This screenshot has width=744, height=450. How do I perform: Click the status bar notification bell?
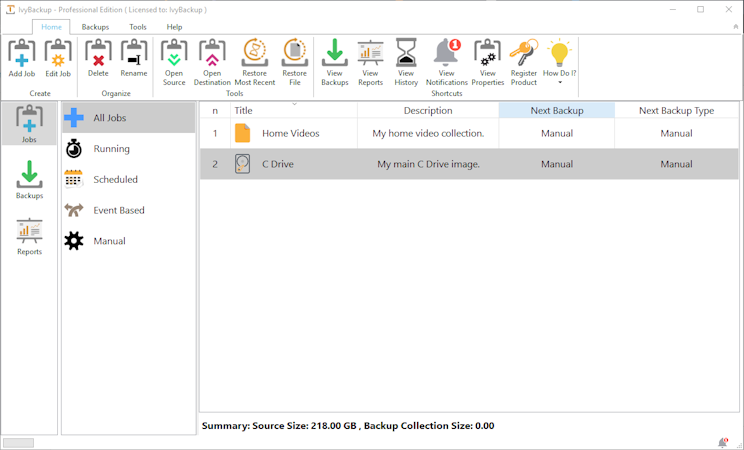pyautogui.click(x=723, y=443)
